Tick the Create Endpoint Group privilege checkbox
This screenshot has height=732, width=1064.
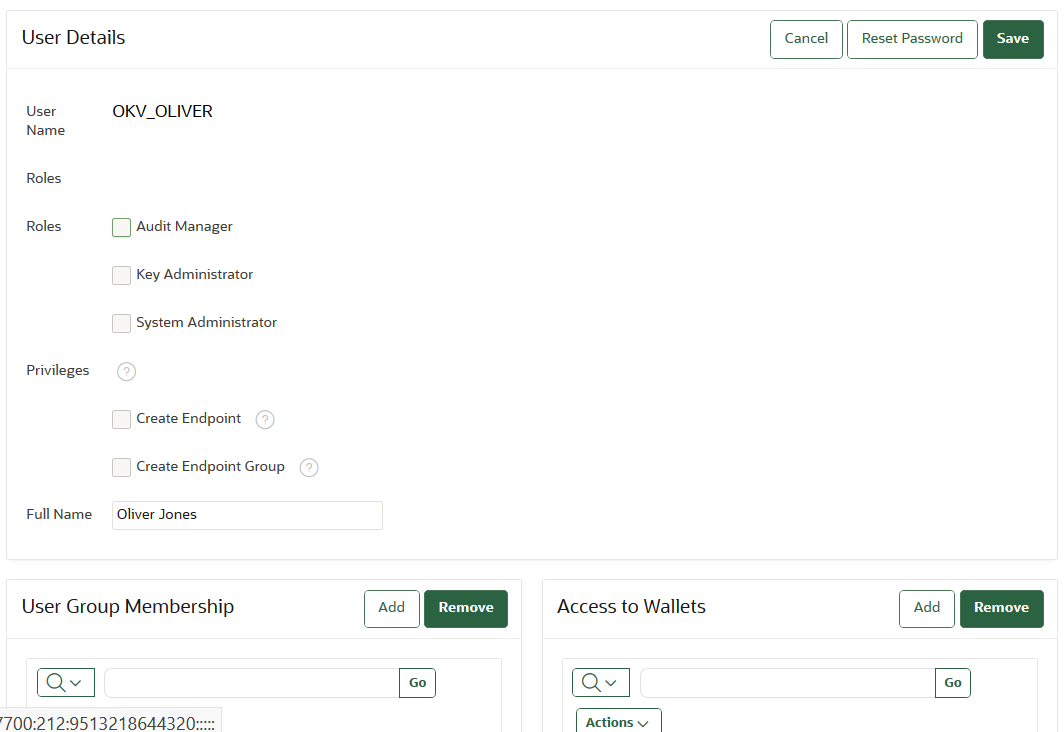tap(121, 467)
